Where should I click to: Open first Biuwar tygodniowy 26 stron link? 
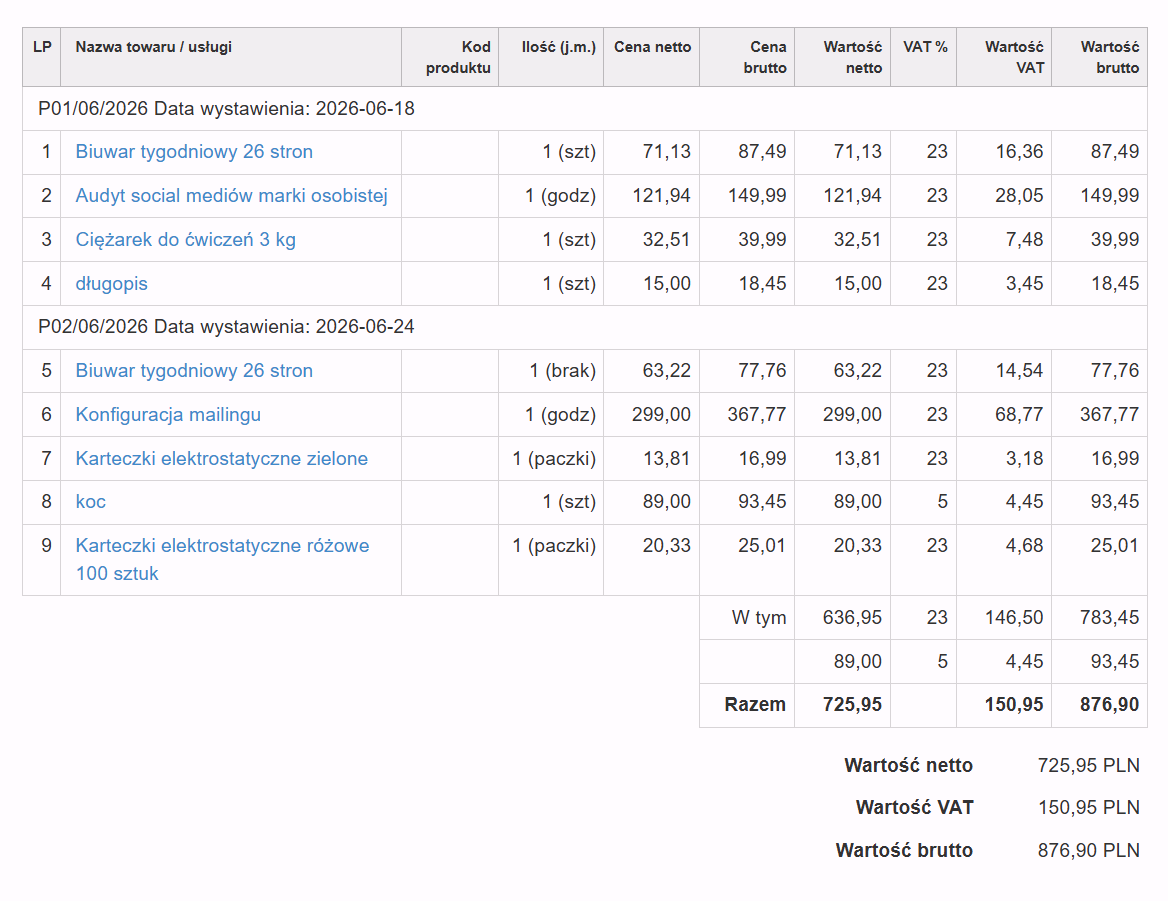[194, 152]
